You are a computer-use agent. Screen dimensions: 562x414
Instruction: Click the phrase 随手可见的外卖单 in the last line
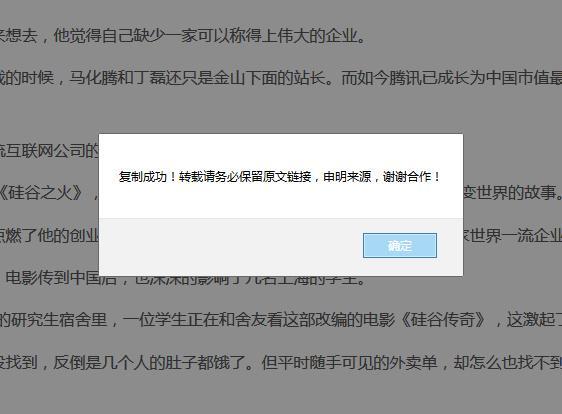[373, 362]
